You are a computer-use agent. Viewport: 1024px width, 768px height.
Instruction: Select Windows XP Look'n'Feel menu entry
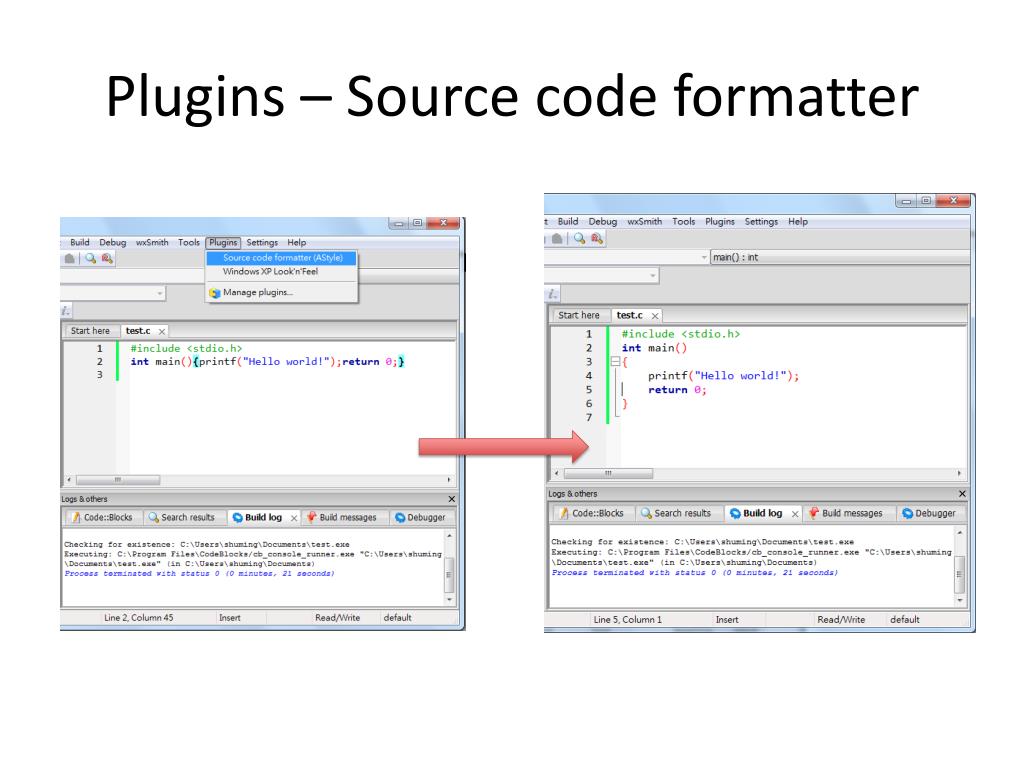click(281, 272)
